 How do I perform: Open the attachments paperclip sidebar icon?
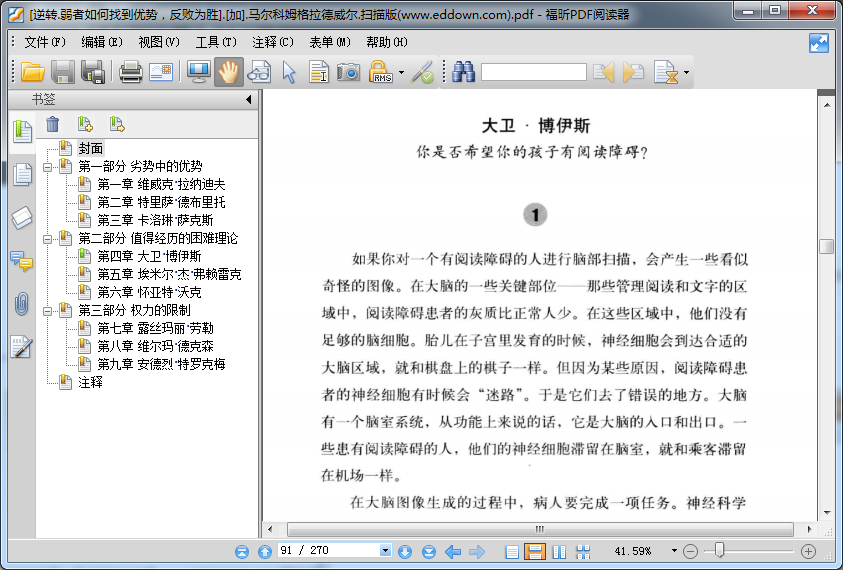coord(22,304)
